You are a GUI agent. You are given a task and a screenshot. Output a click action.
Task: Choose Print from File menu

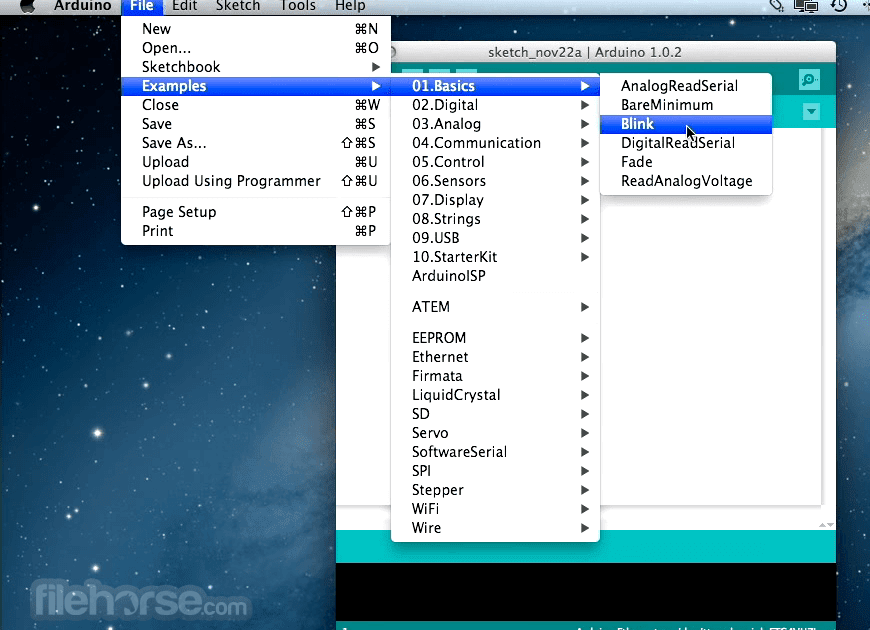(x=256, y=230)
